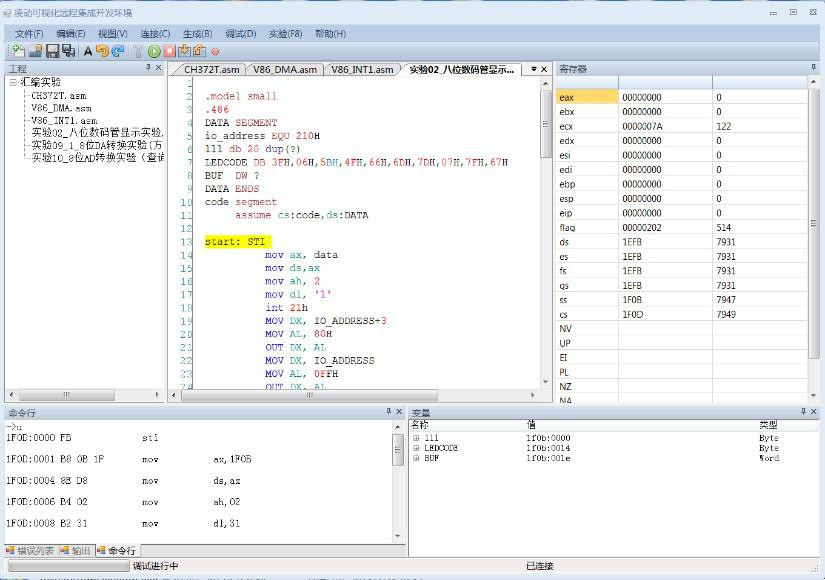
Task: Expand the BUF variable node
Action: (416, 458)
